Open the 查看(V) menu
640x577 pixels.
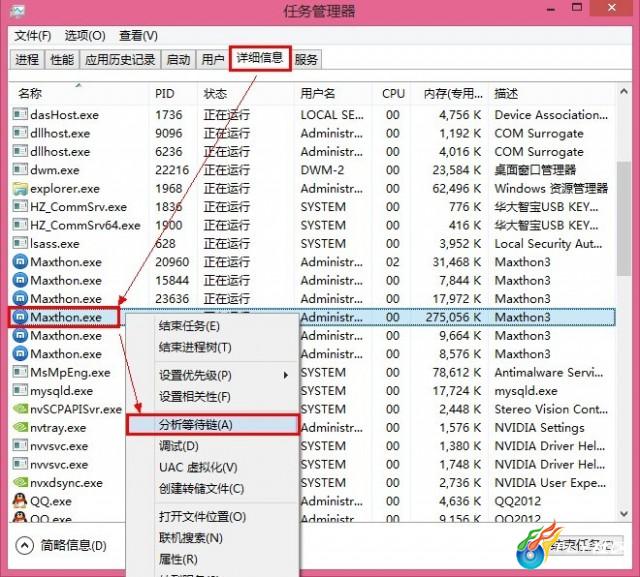coord(138,36)
